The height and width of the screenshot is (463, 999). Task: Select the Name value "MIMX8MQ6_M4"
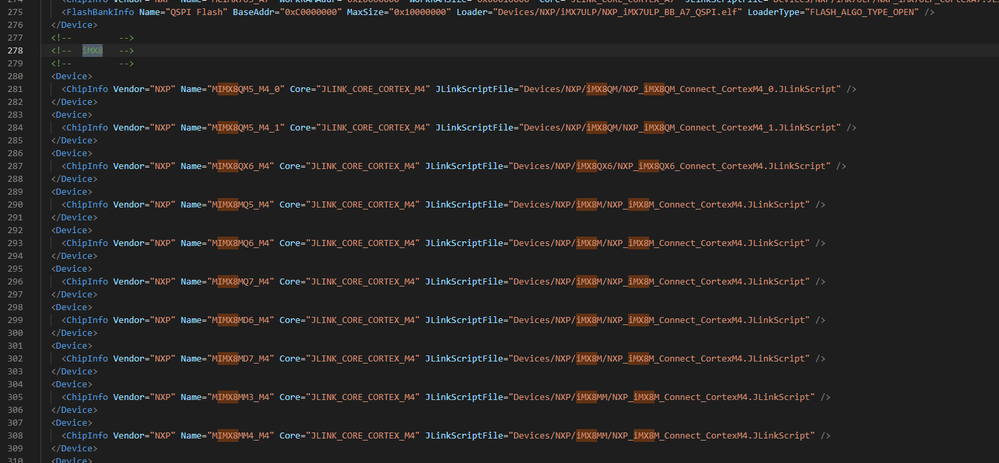(240, 243)
